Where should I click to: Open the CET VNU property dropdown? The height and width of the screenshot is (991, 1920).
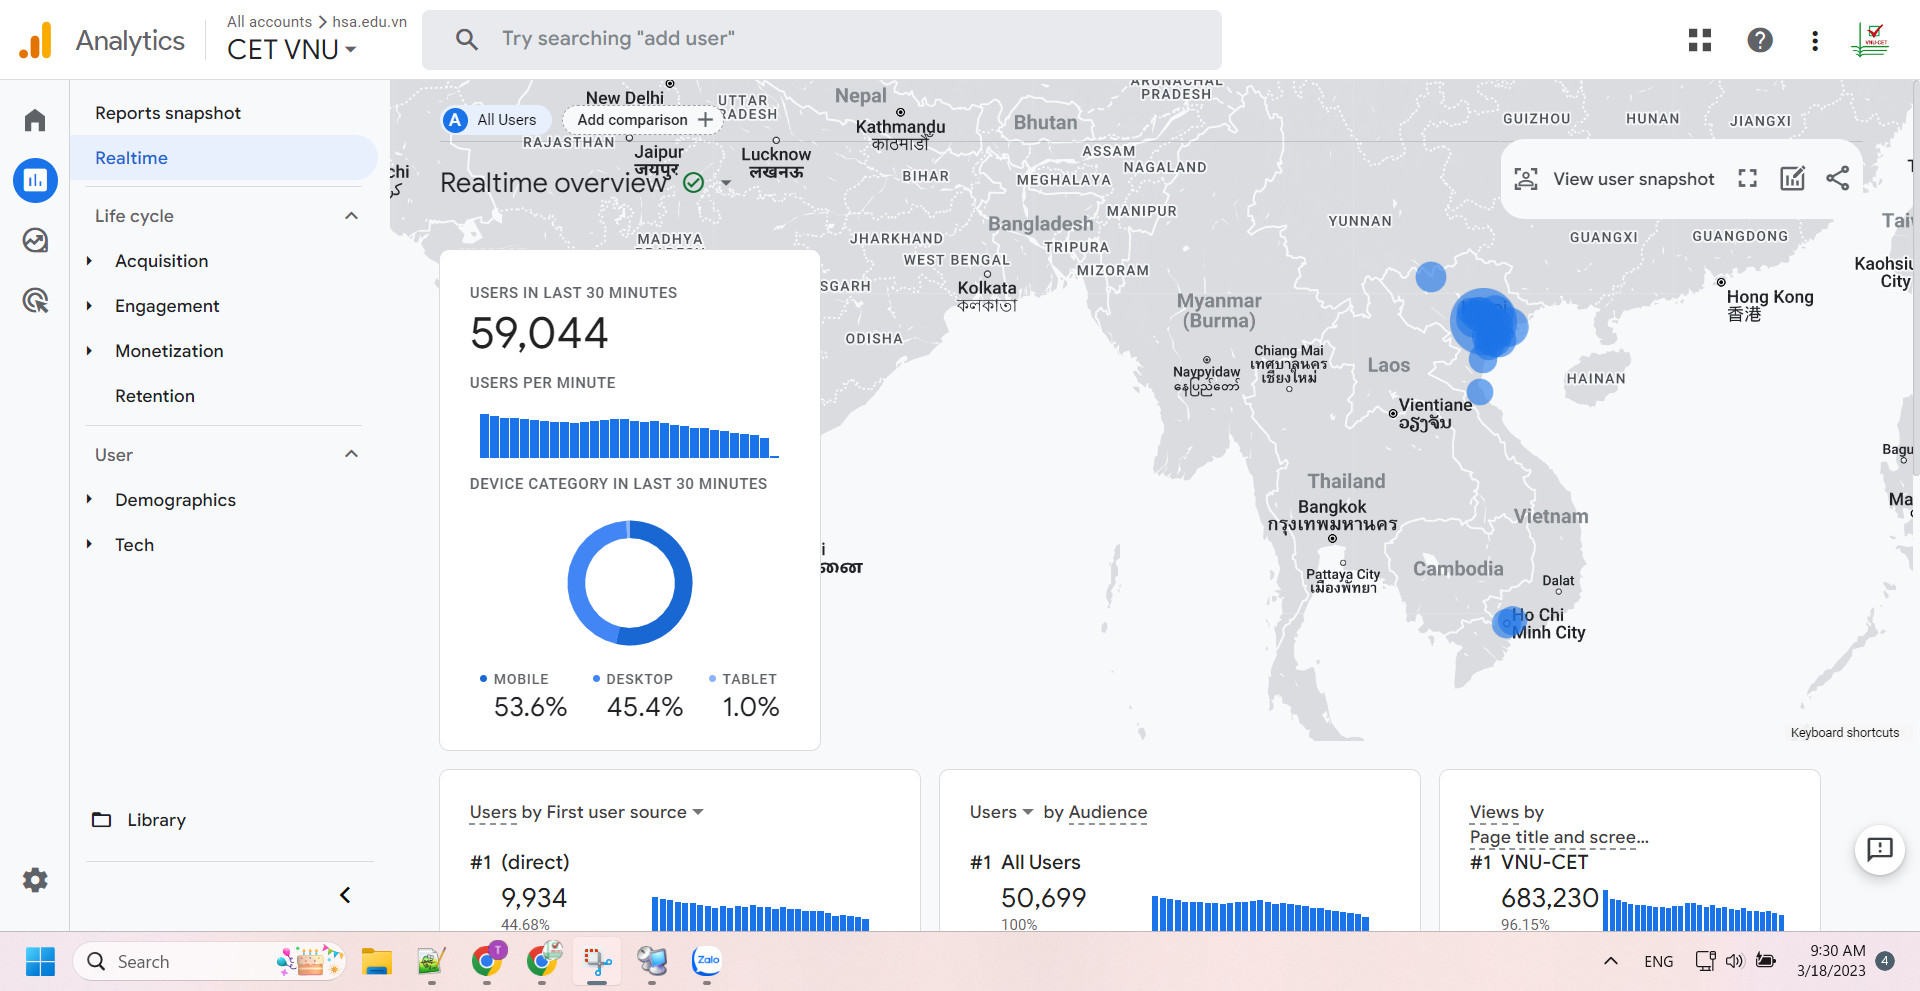[x=292, y=49]
